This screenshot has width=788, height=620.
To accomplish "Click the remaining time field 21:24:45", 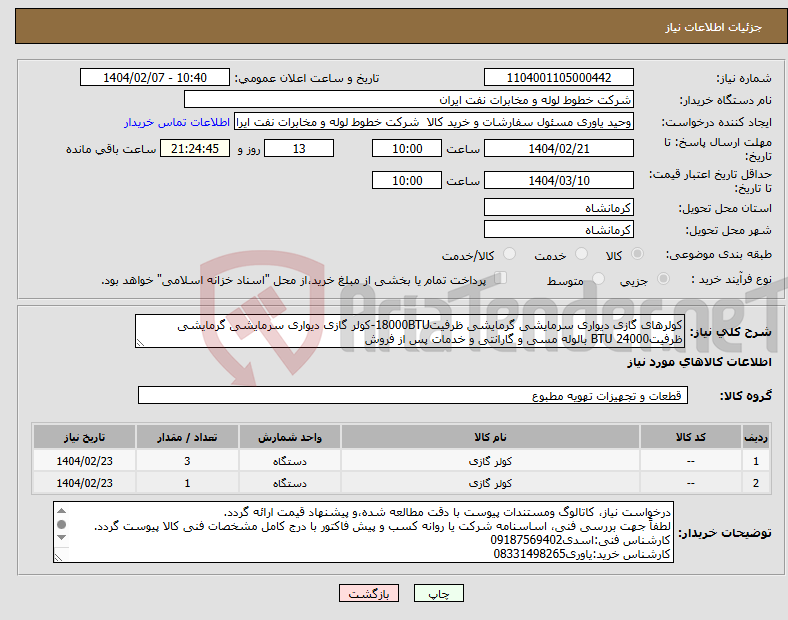I will [195, 148].
